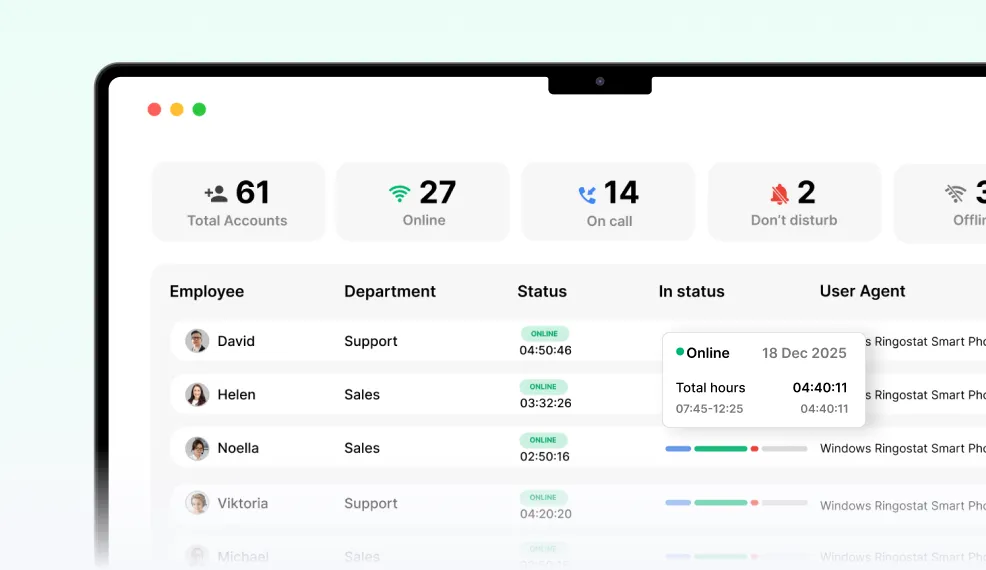Open the Total Accounts card
986x570 pixels.
[x=238, y=202]
